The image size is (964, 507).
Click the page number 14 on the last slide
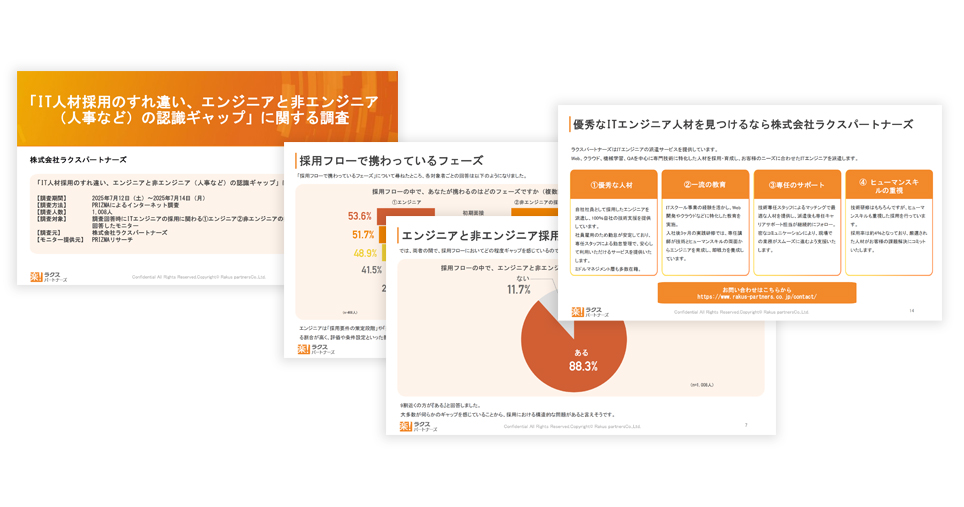[912, 311]
